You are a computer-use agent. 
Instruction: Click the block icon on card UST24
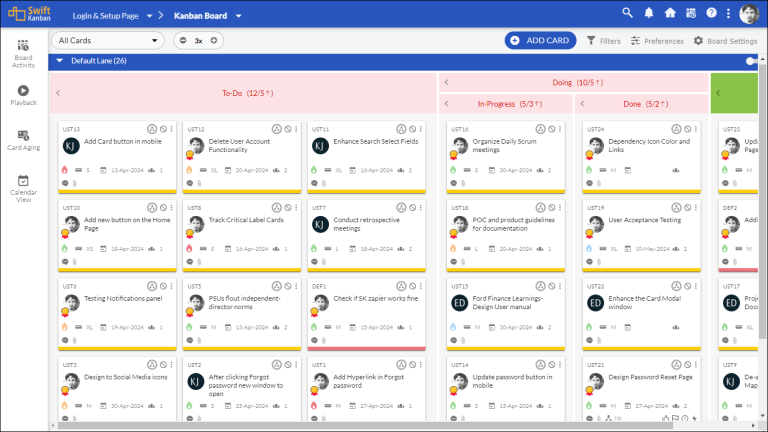pos(688,129)
